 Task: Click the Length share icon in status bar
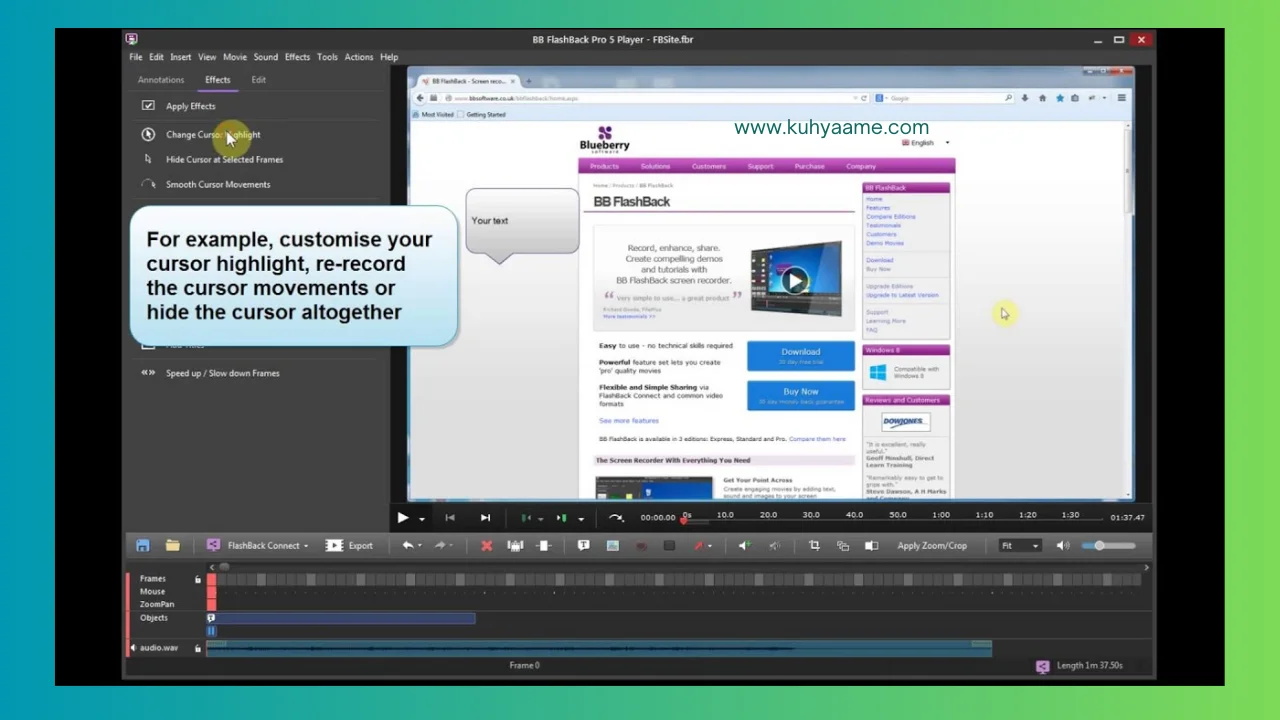(x=1043, y=666)
